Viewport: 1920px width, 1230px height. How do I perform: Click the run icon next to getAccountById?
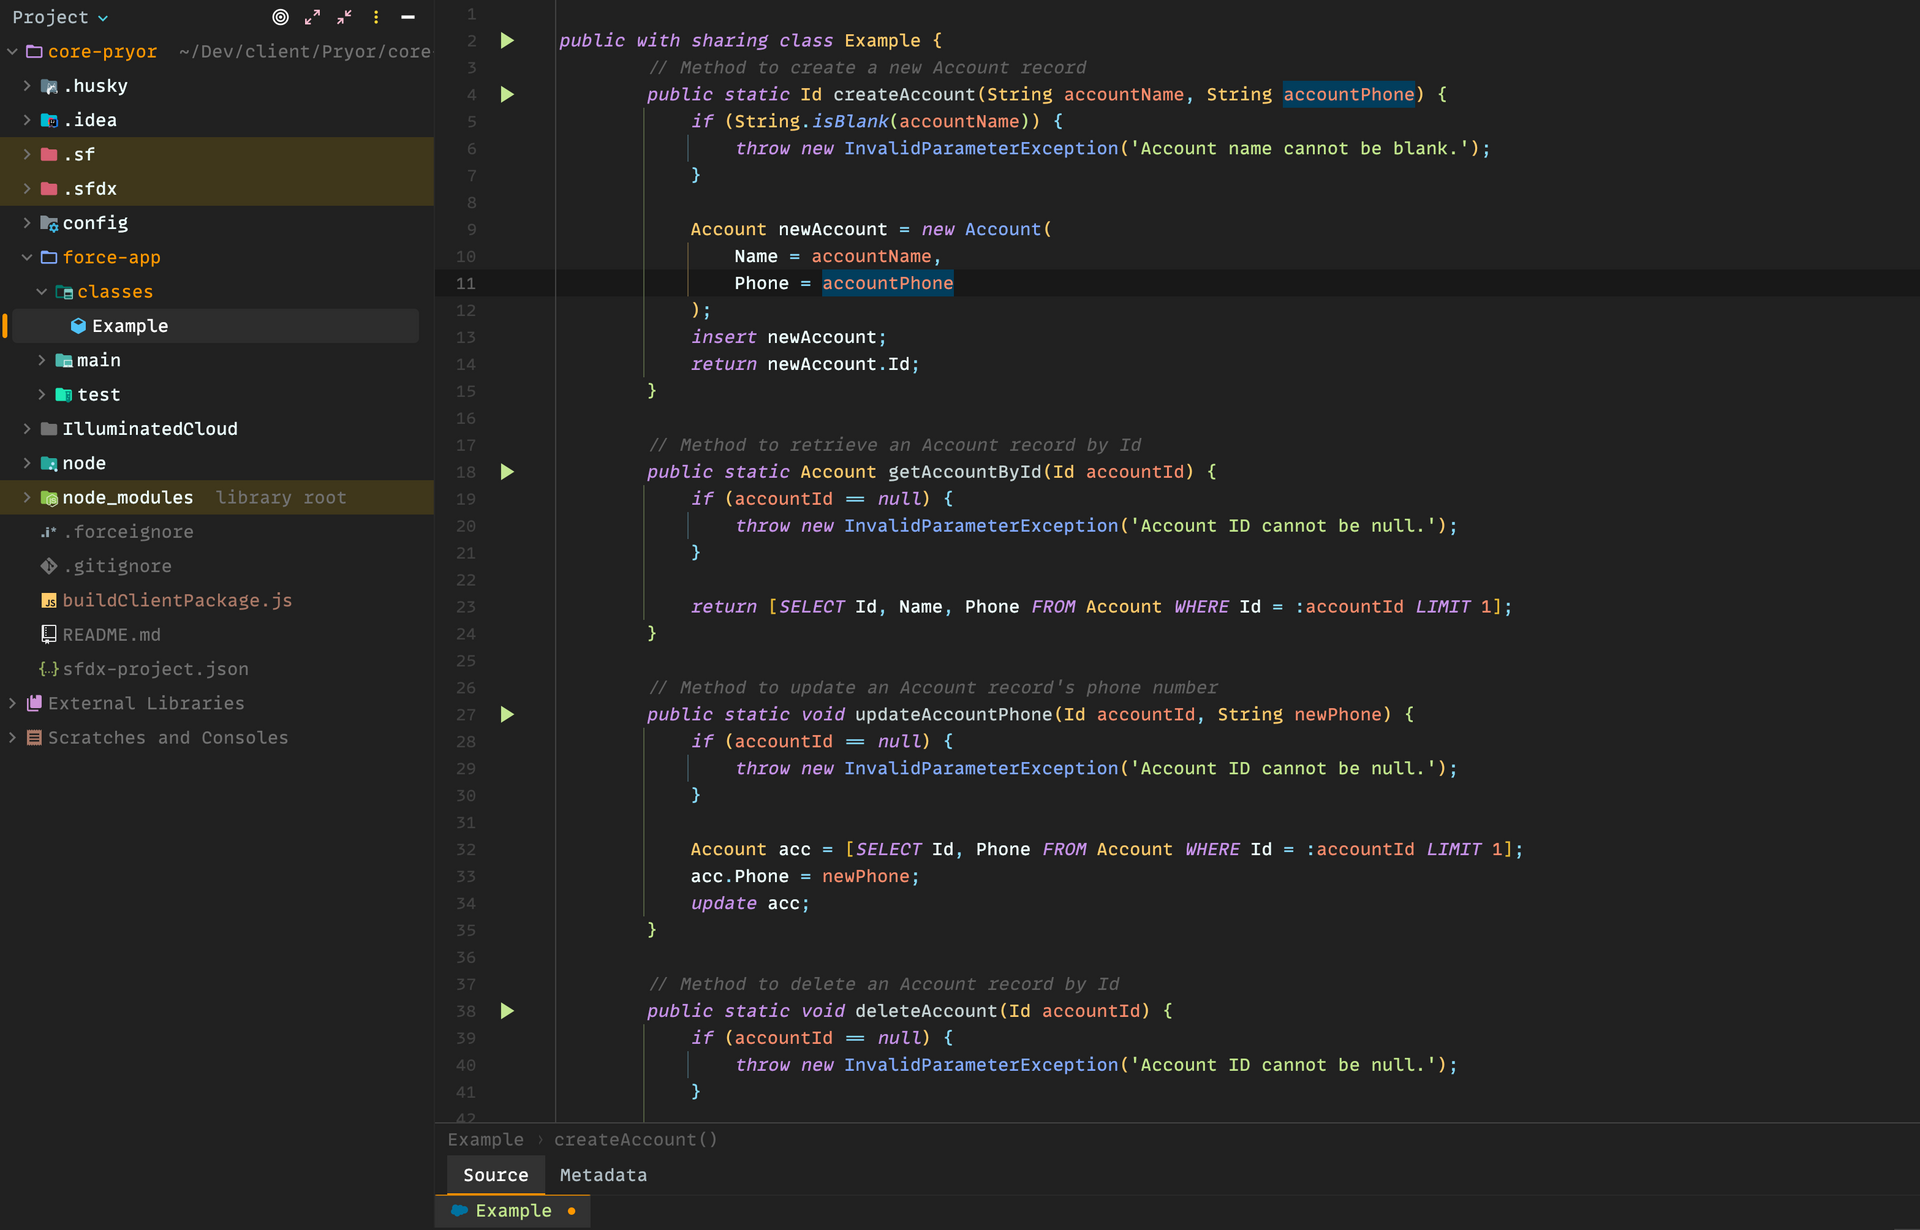coord(507,472)
